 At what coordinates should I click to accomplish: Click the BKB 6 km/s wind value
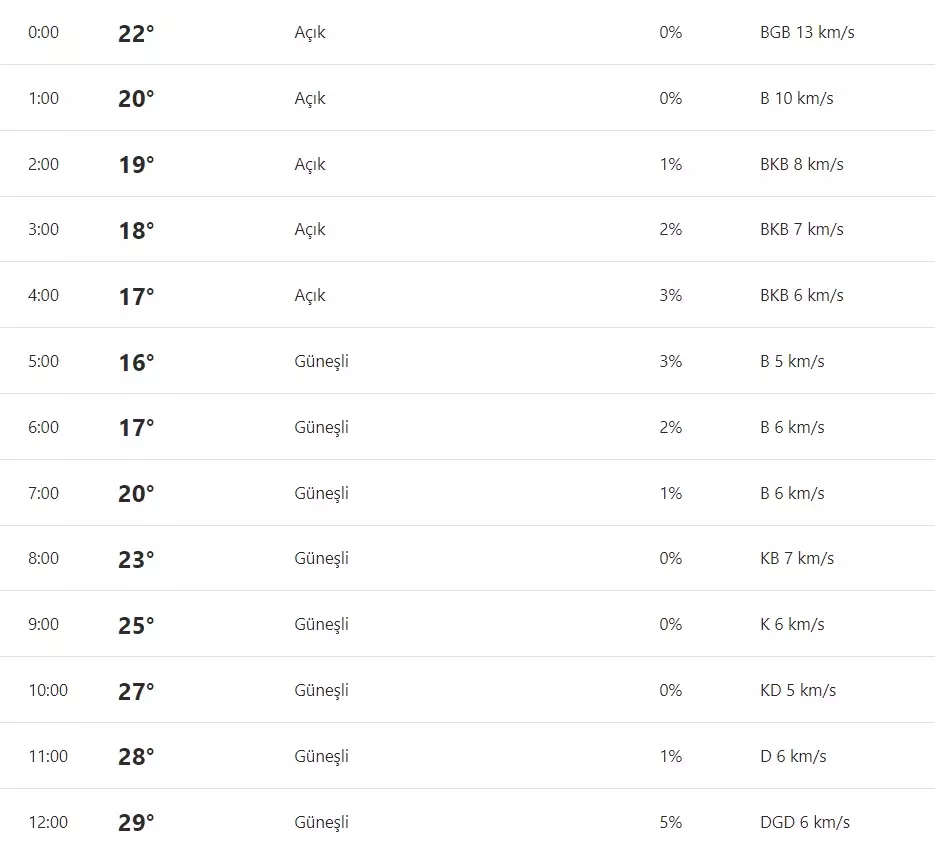[x=801, y=295]
